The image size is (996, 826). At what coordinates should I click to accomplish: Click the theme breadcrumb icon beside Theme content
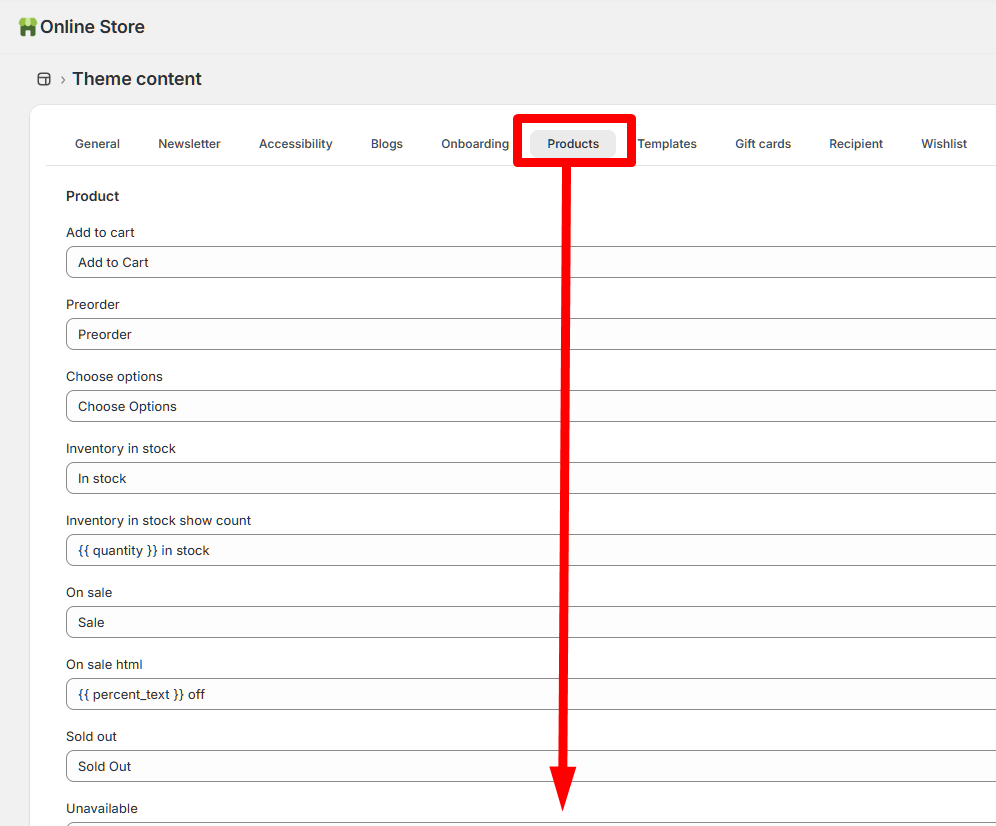click(x=44, y=79)
